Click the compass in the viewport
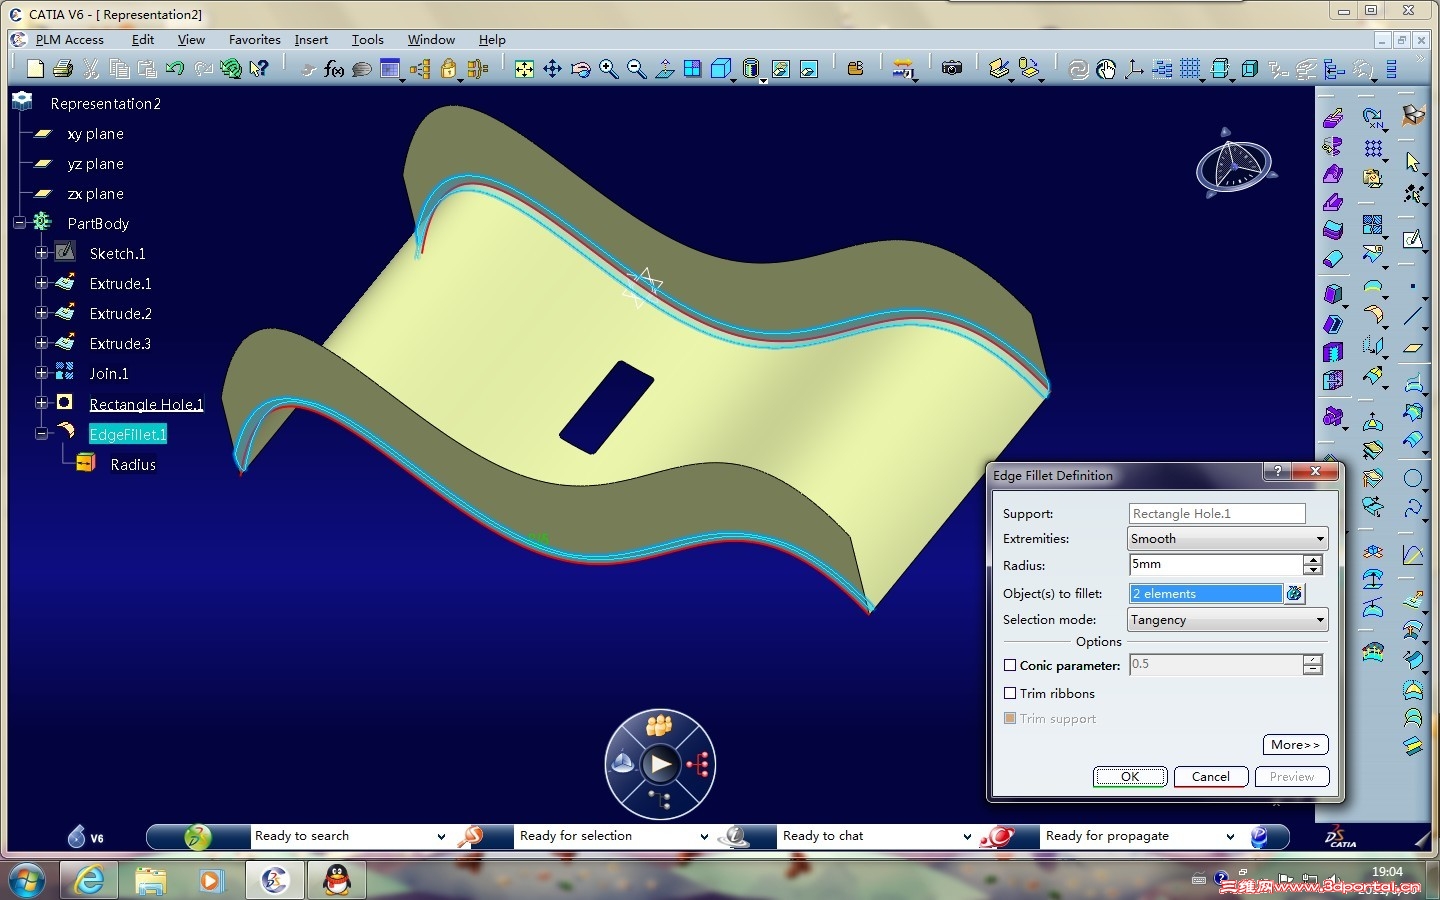The height and width of the screenshot is (900, 1440). tap(1236, 164)
